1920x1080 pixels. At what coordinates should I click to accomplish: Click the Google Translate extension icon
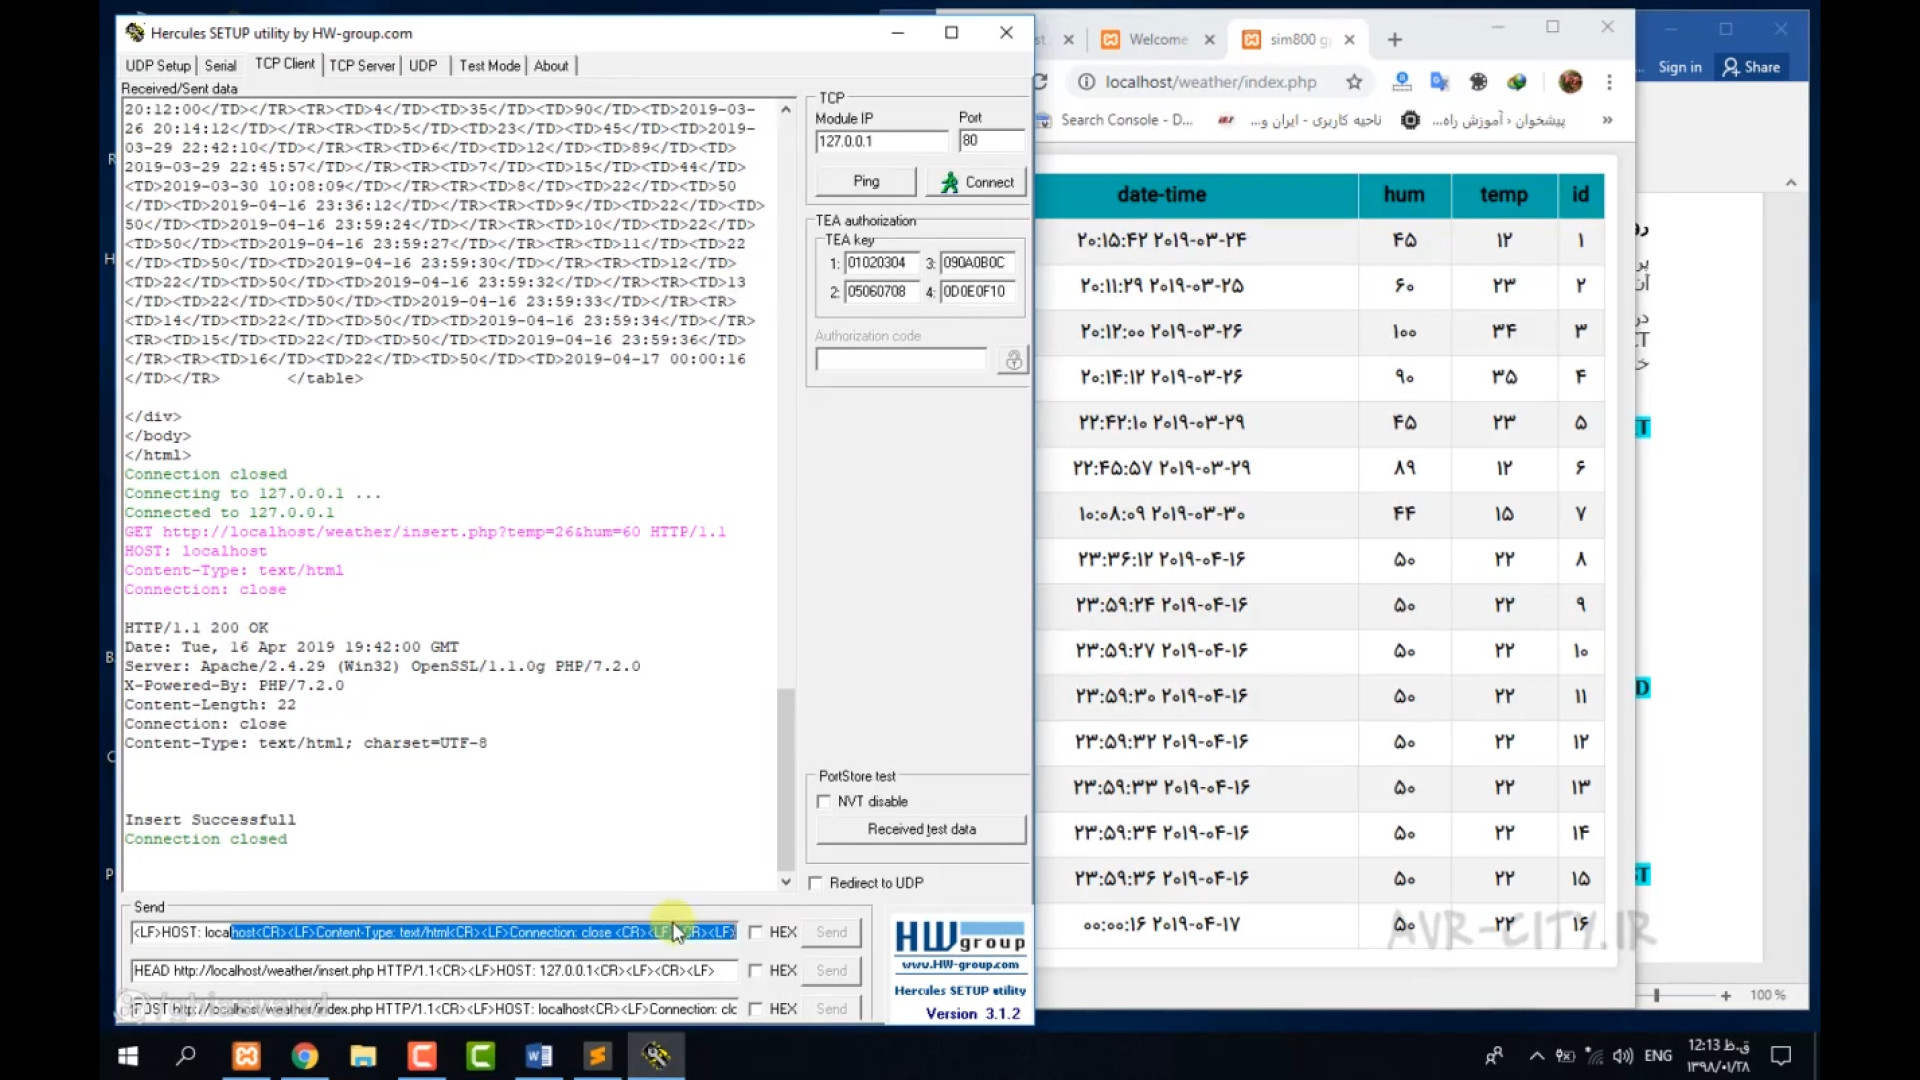click(x=1440, y=82)
